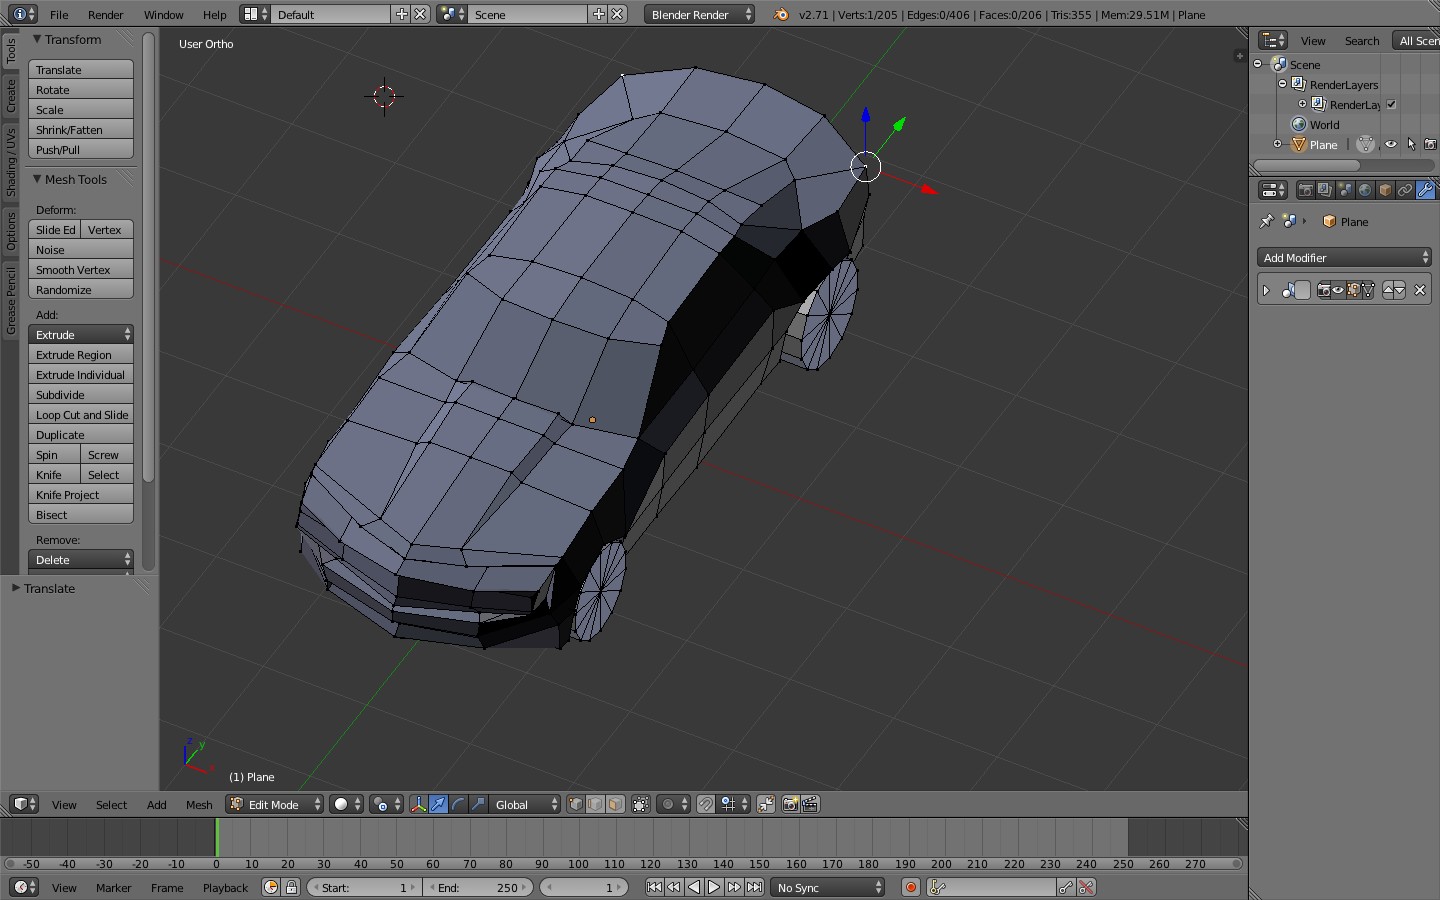Toggle limit selection to visible

[x=641, y=804]
